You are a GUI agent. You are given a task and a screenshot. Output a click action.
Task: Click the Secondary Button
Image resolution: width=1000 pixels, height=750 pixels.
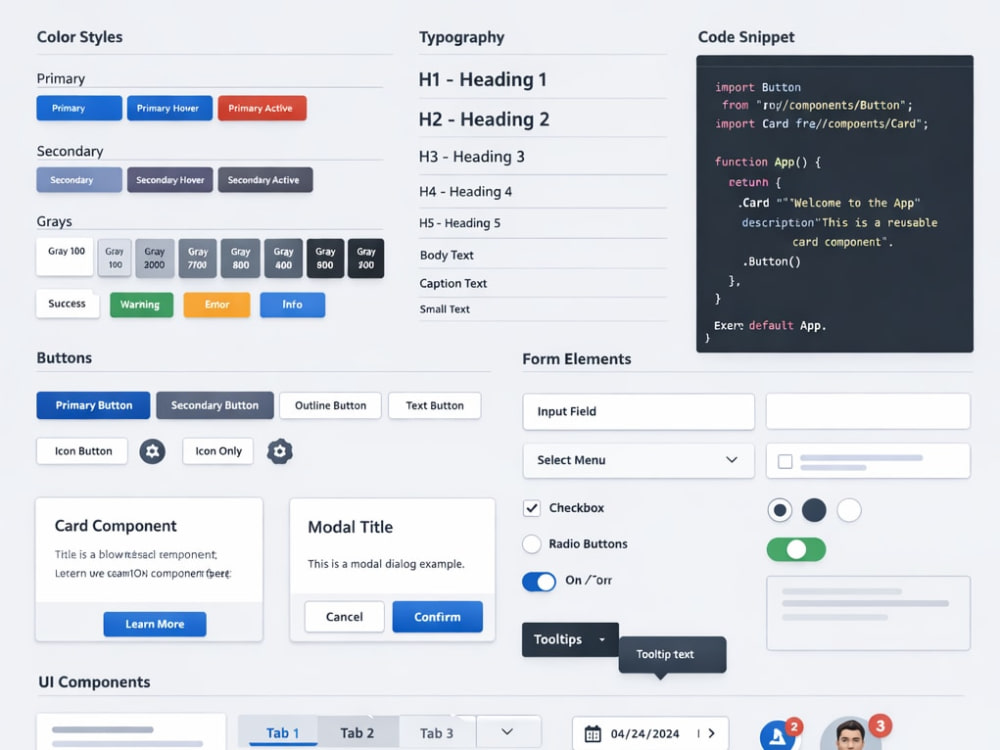(215, 406)
